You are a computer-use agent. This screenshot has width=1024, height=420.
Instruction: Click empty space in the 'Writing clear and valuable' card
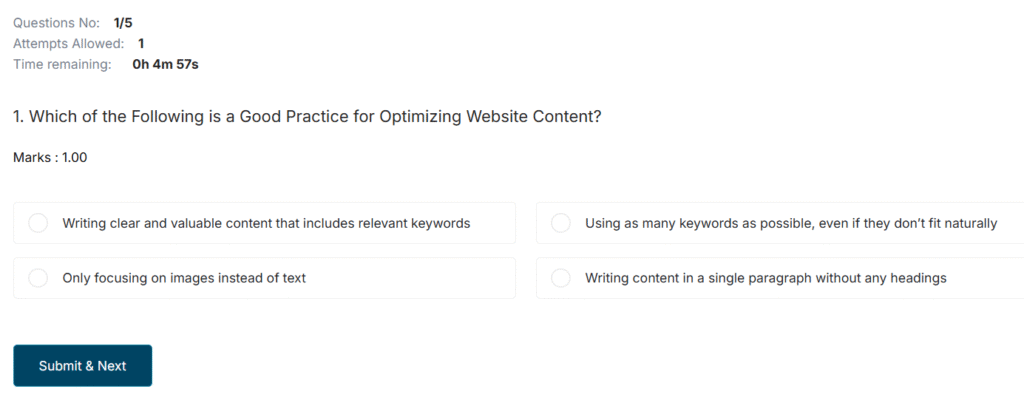tap(495, 223)
